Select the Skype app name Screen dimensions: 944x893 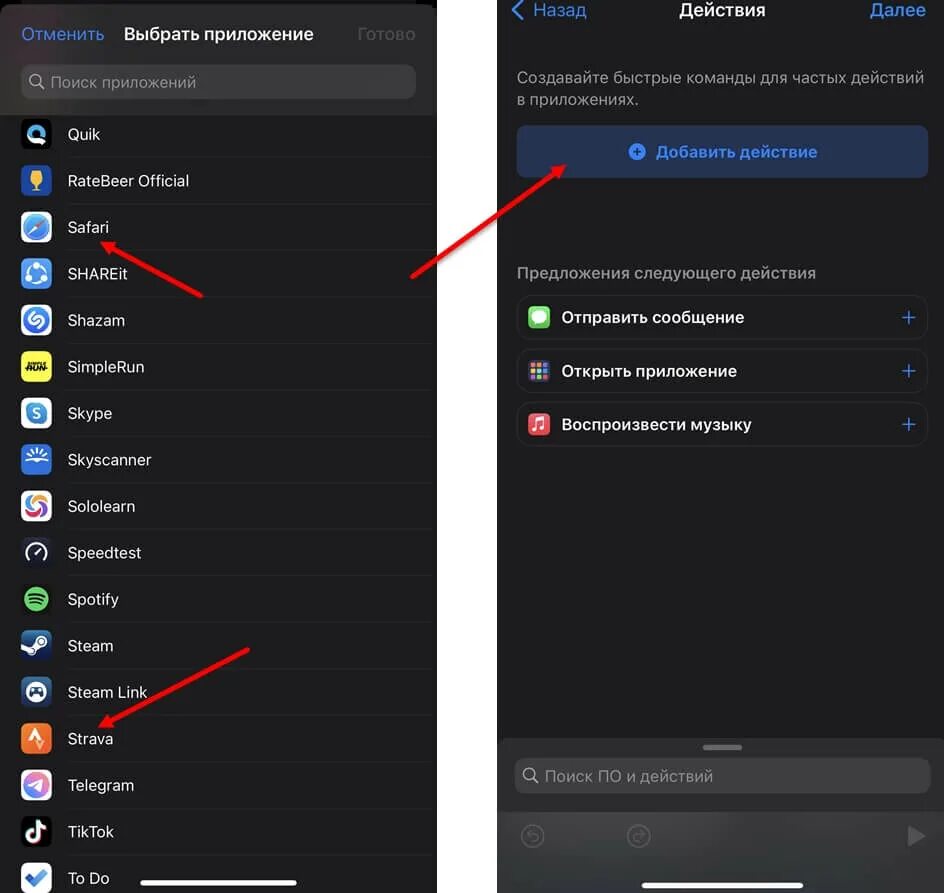90,414
